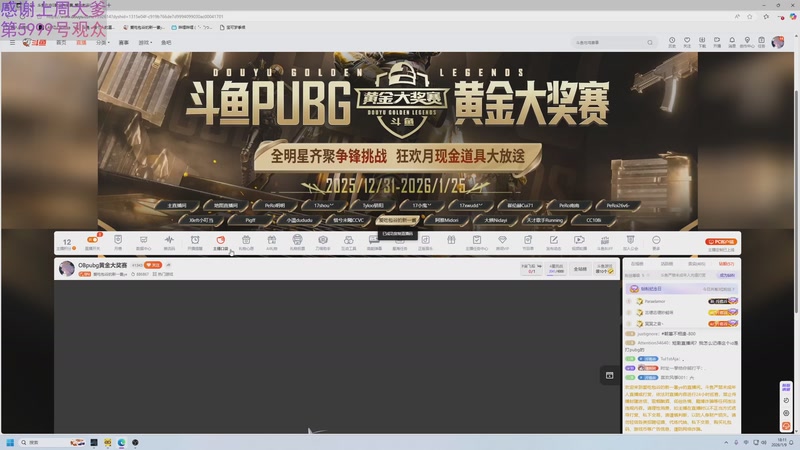
Task: Open the 直播 nav tab
Action: tap(81, 42)
